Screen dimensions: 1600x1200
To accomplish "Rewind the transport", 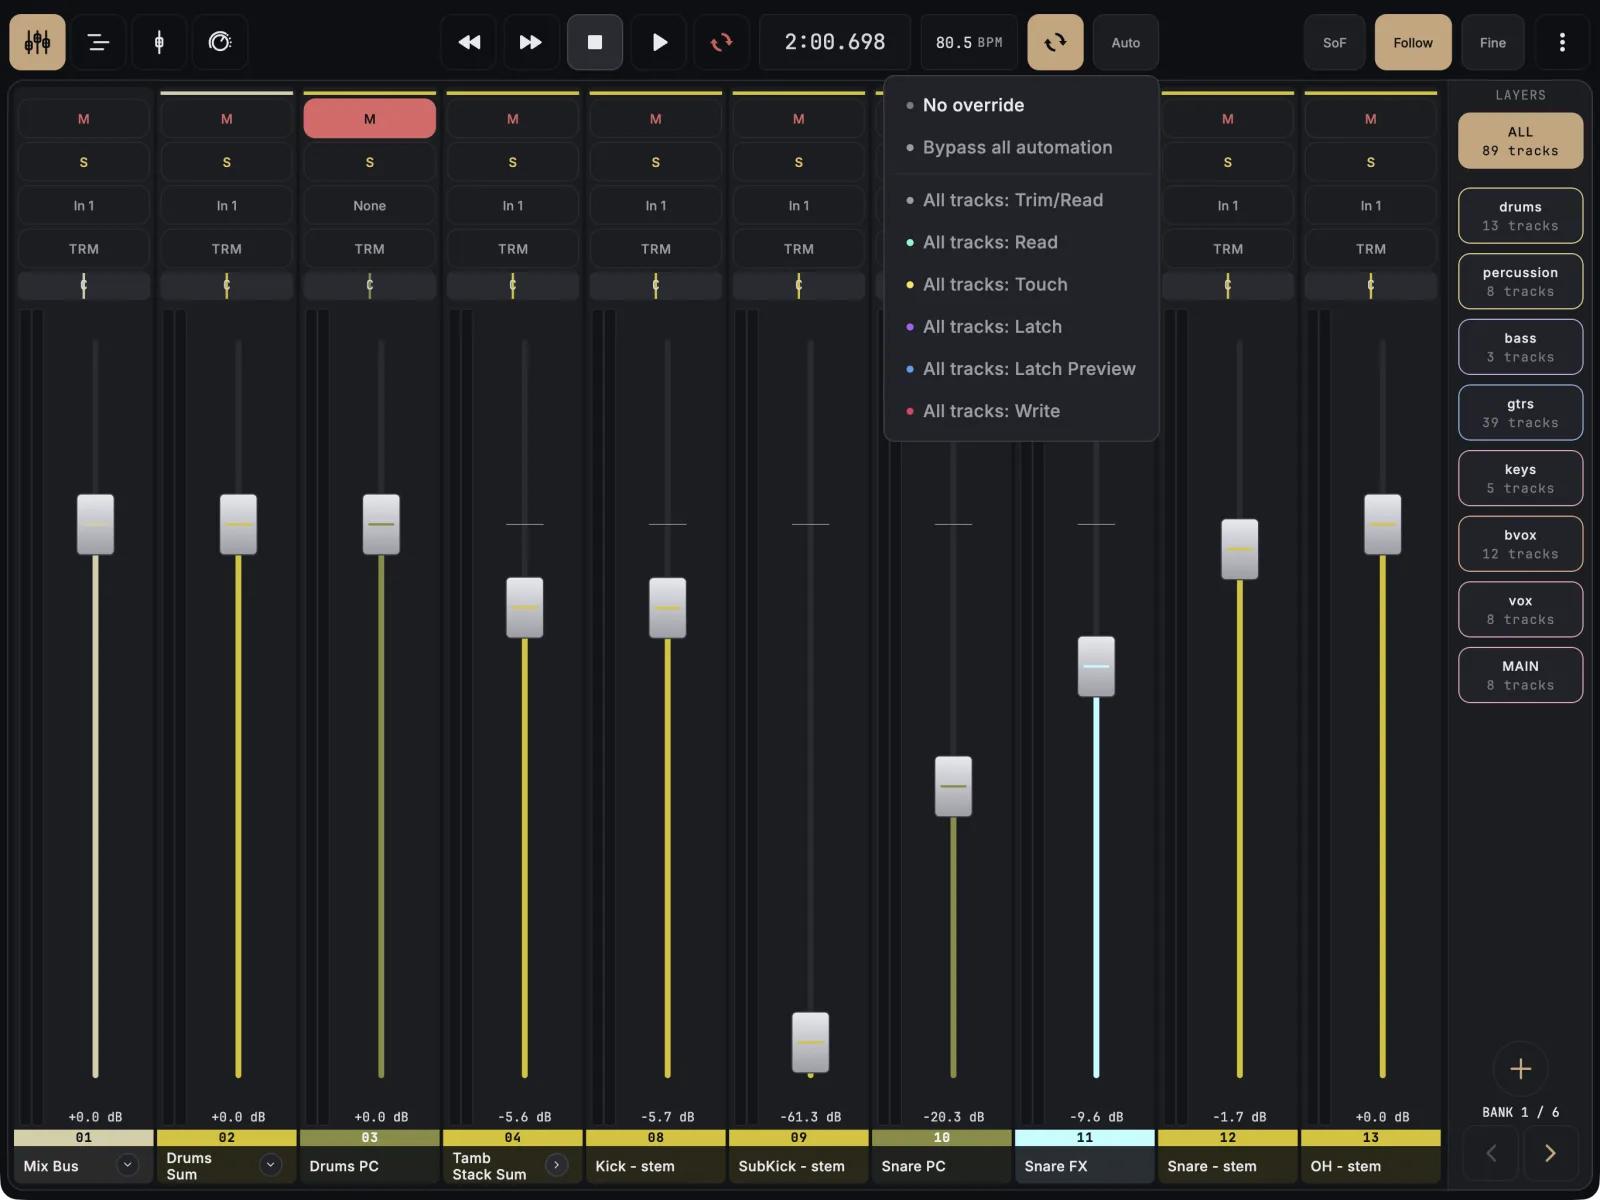I will click(x=469, y=42).
